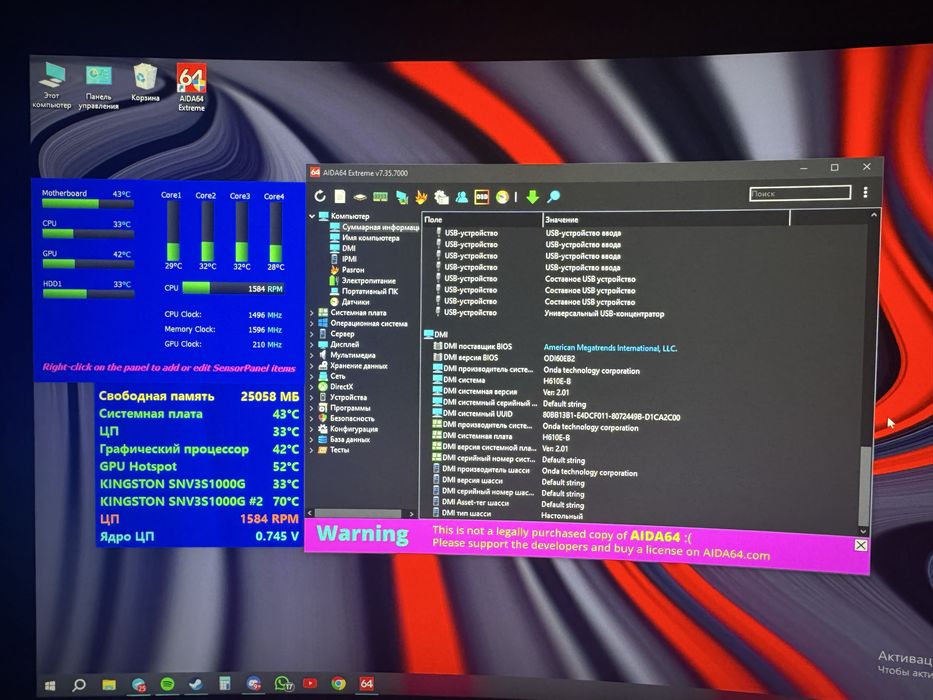Collapse the Компьютер tree node
The width and height of the screenshot is (933, 700).
[x=312, y=216]
